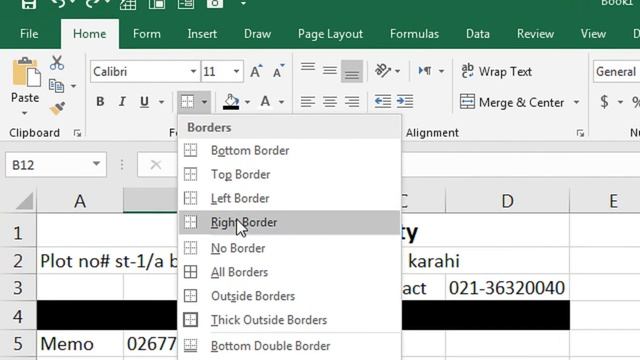640x360 pixels.
Task: Open fill color palette dropdown arrow
Action: (247, 102)
